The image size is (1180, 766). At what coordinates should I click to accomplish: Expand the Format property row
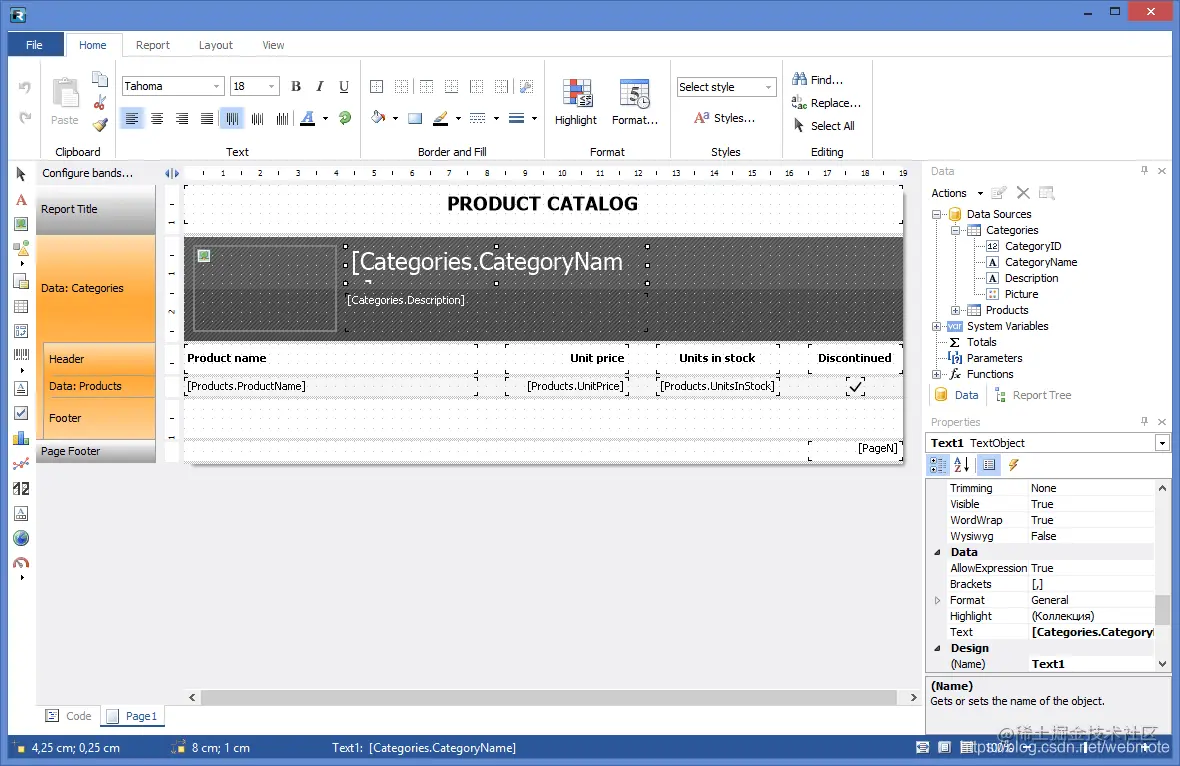(938, 600)
